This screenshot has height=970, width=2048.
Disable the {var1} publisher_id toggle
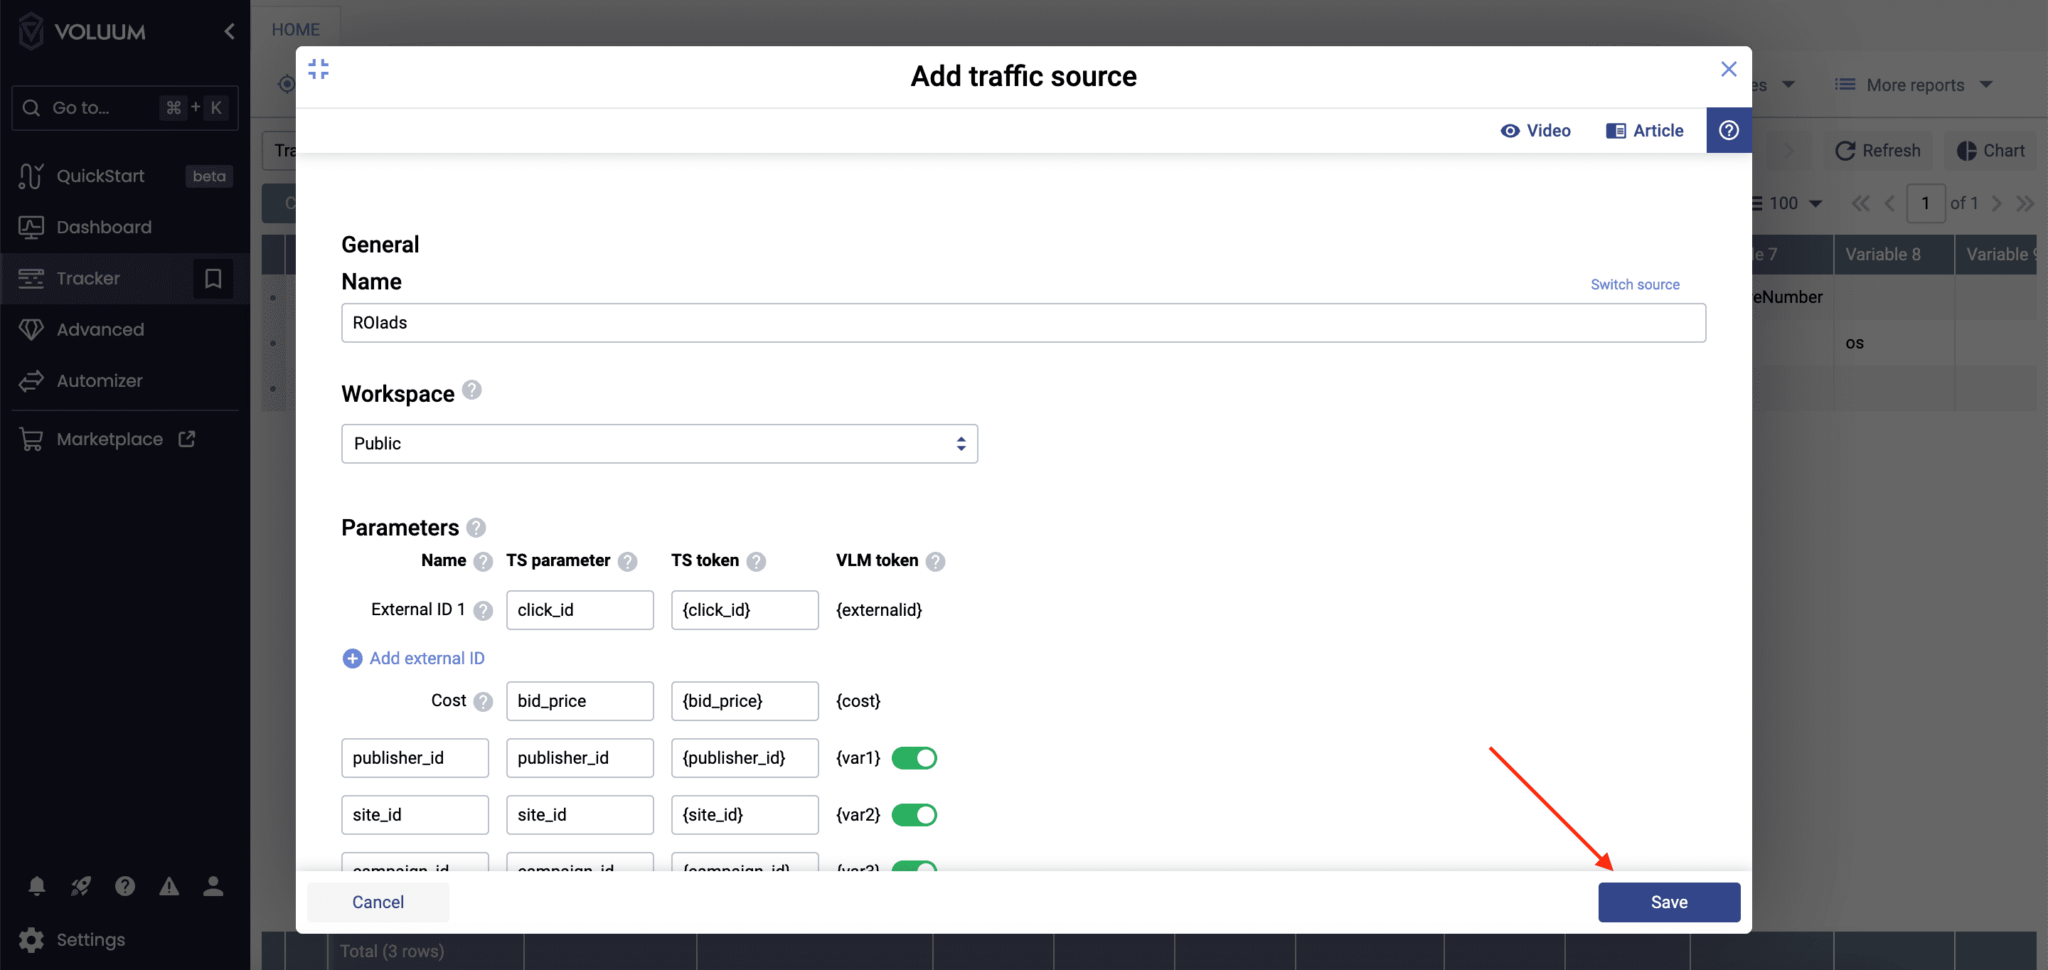[915, 757]
